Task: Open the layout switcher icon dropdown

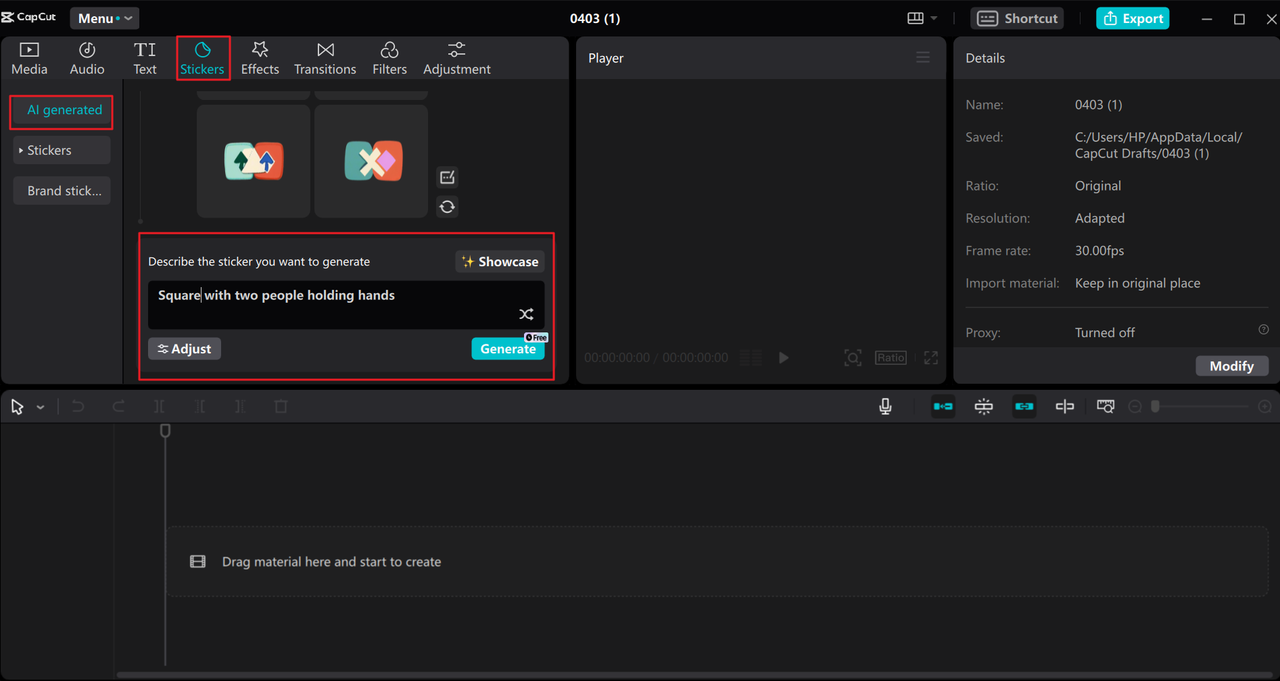Action: [x=922, y=18]
